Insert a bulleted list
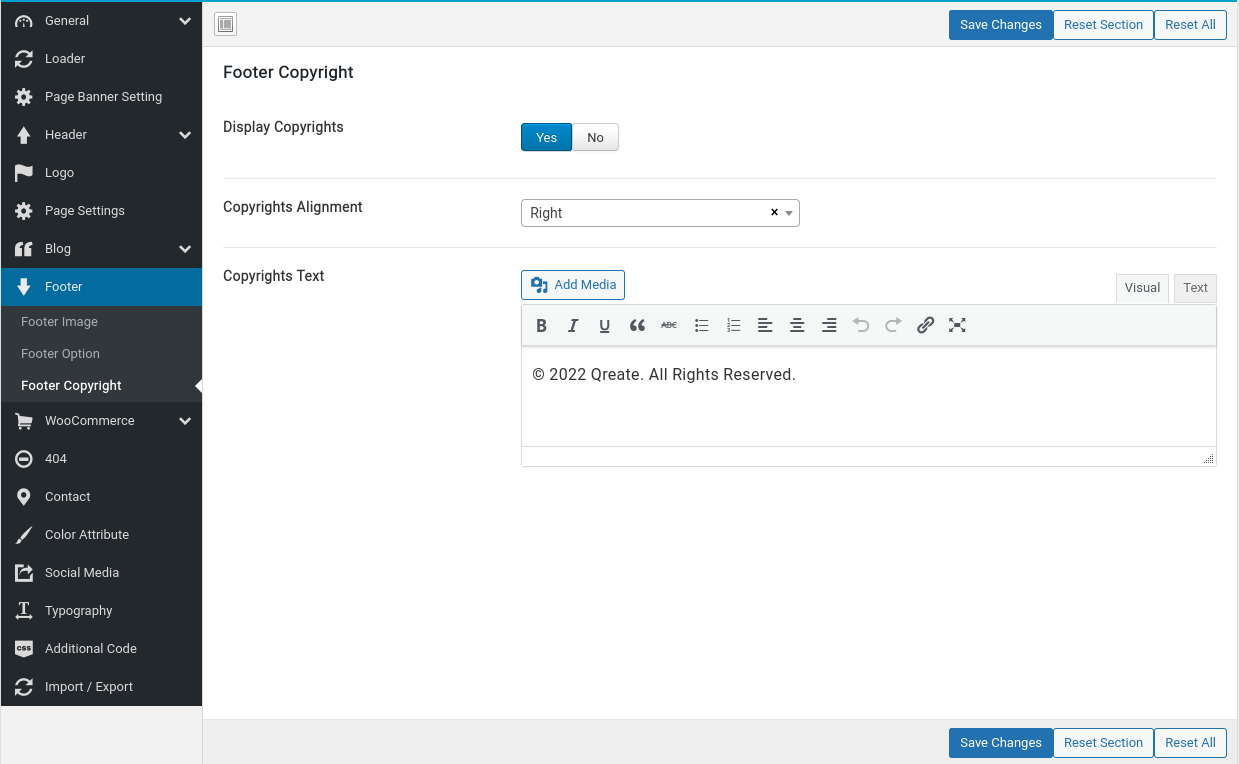 701,325
